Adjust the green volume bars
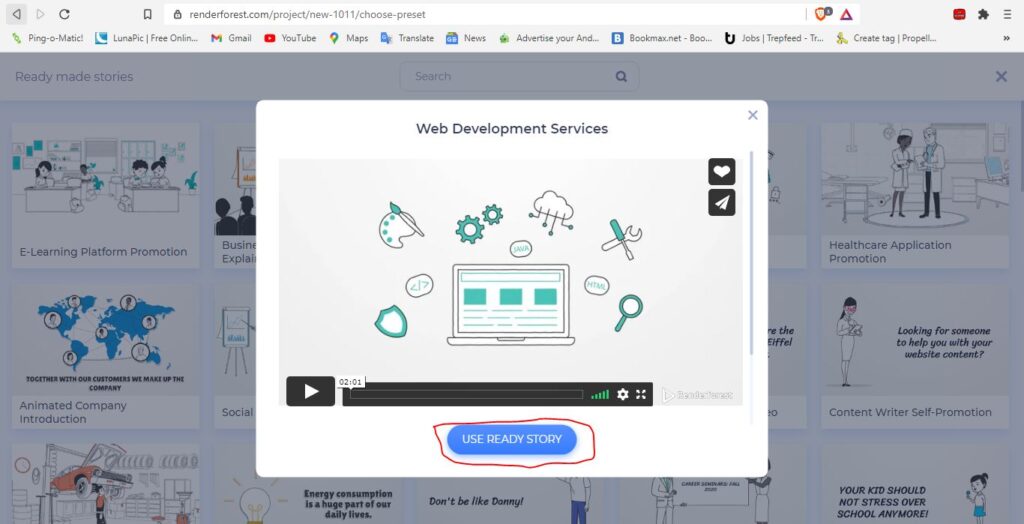Viewport: 1024px width, 524px height. (600, 395)
